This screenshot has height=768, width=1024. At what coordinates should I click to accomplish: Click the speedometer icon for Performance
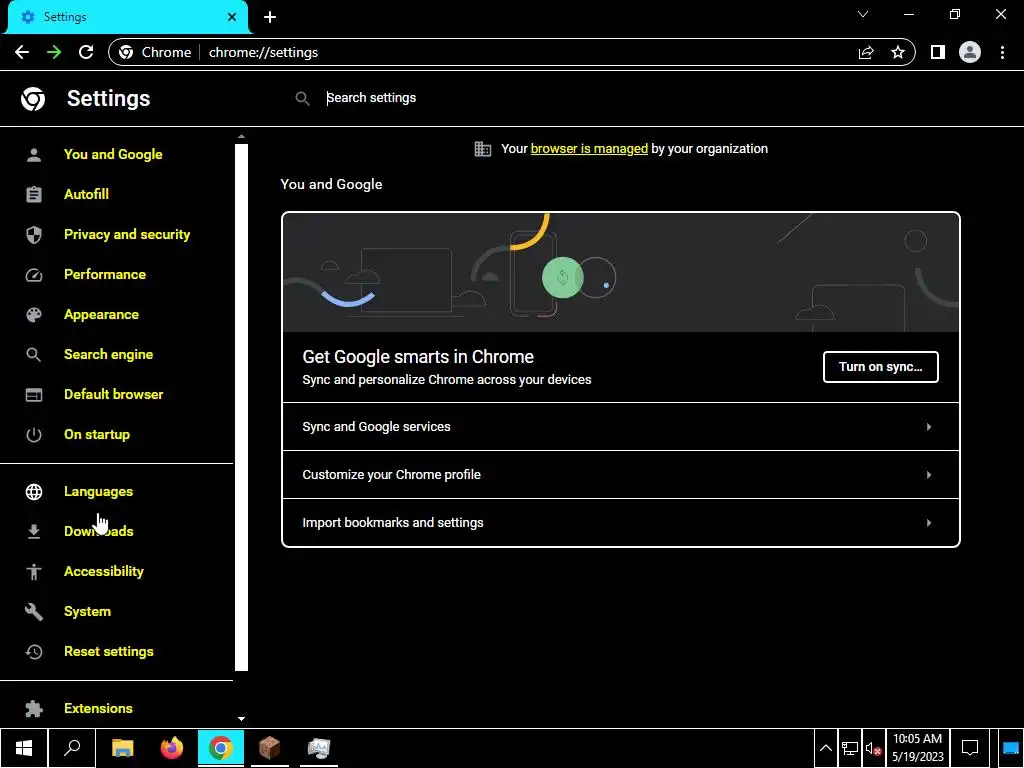[34, 275]
